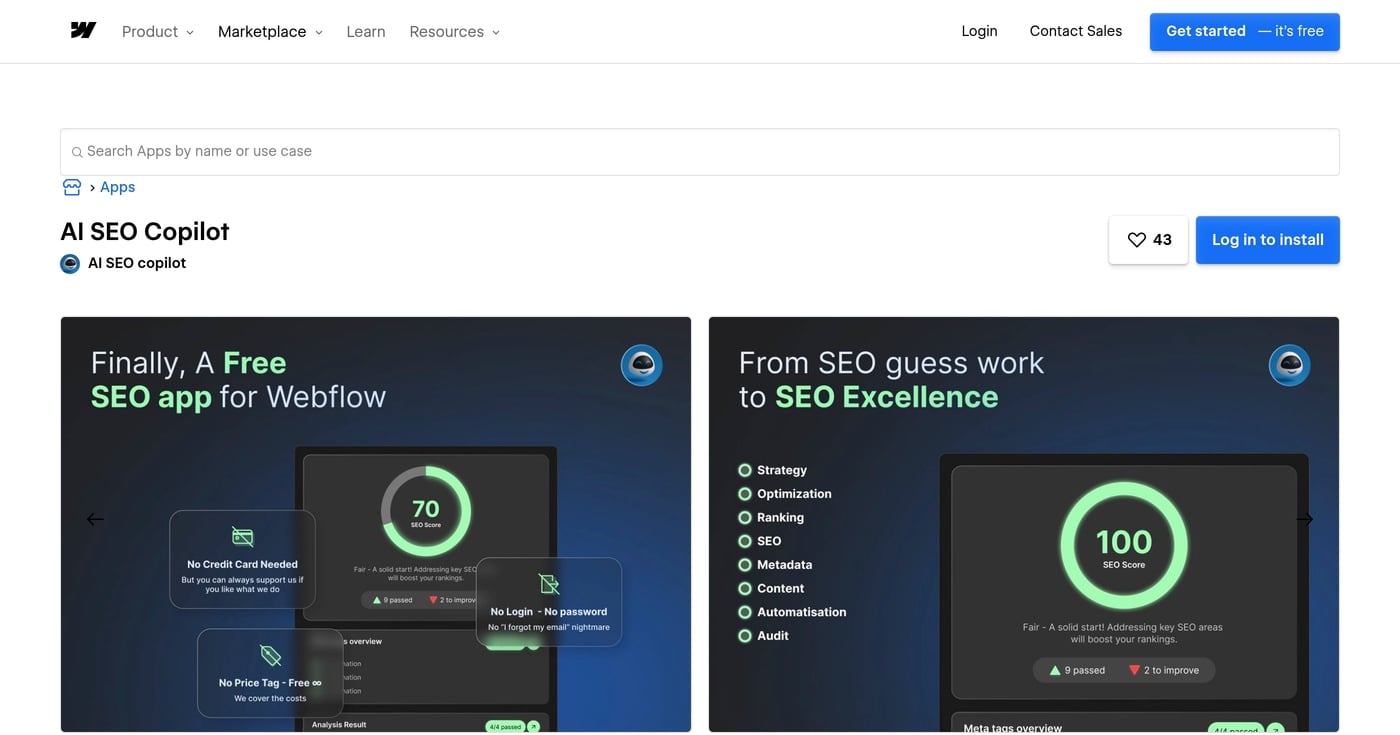Click the 2 to improve indicator on second slide
This screenshot has height=735, width=1400.
point(1163,670)
